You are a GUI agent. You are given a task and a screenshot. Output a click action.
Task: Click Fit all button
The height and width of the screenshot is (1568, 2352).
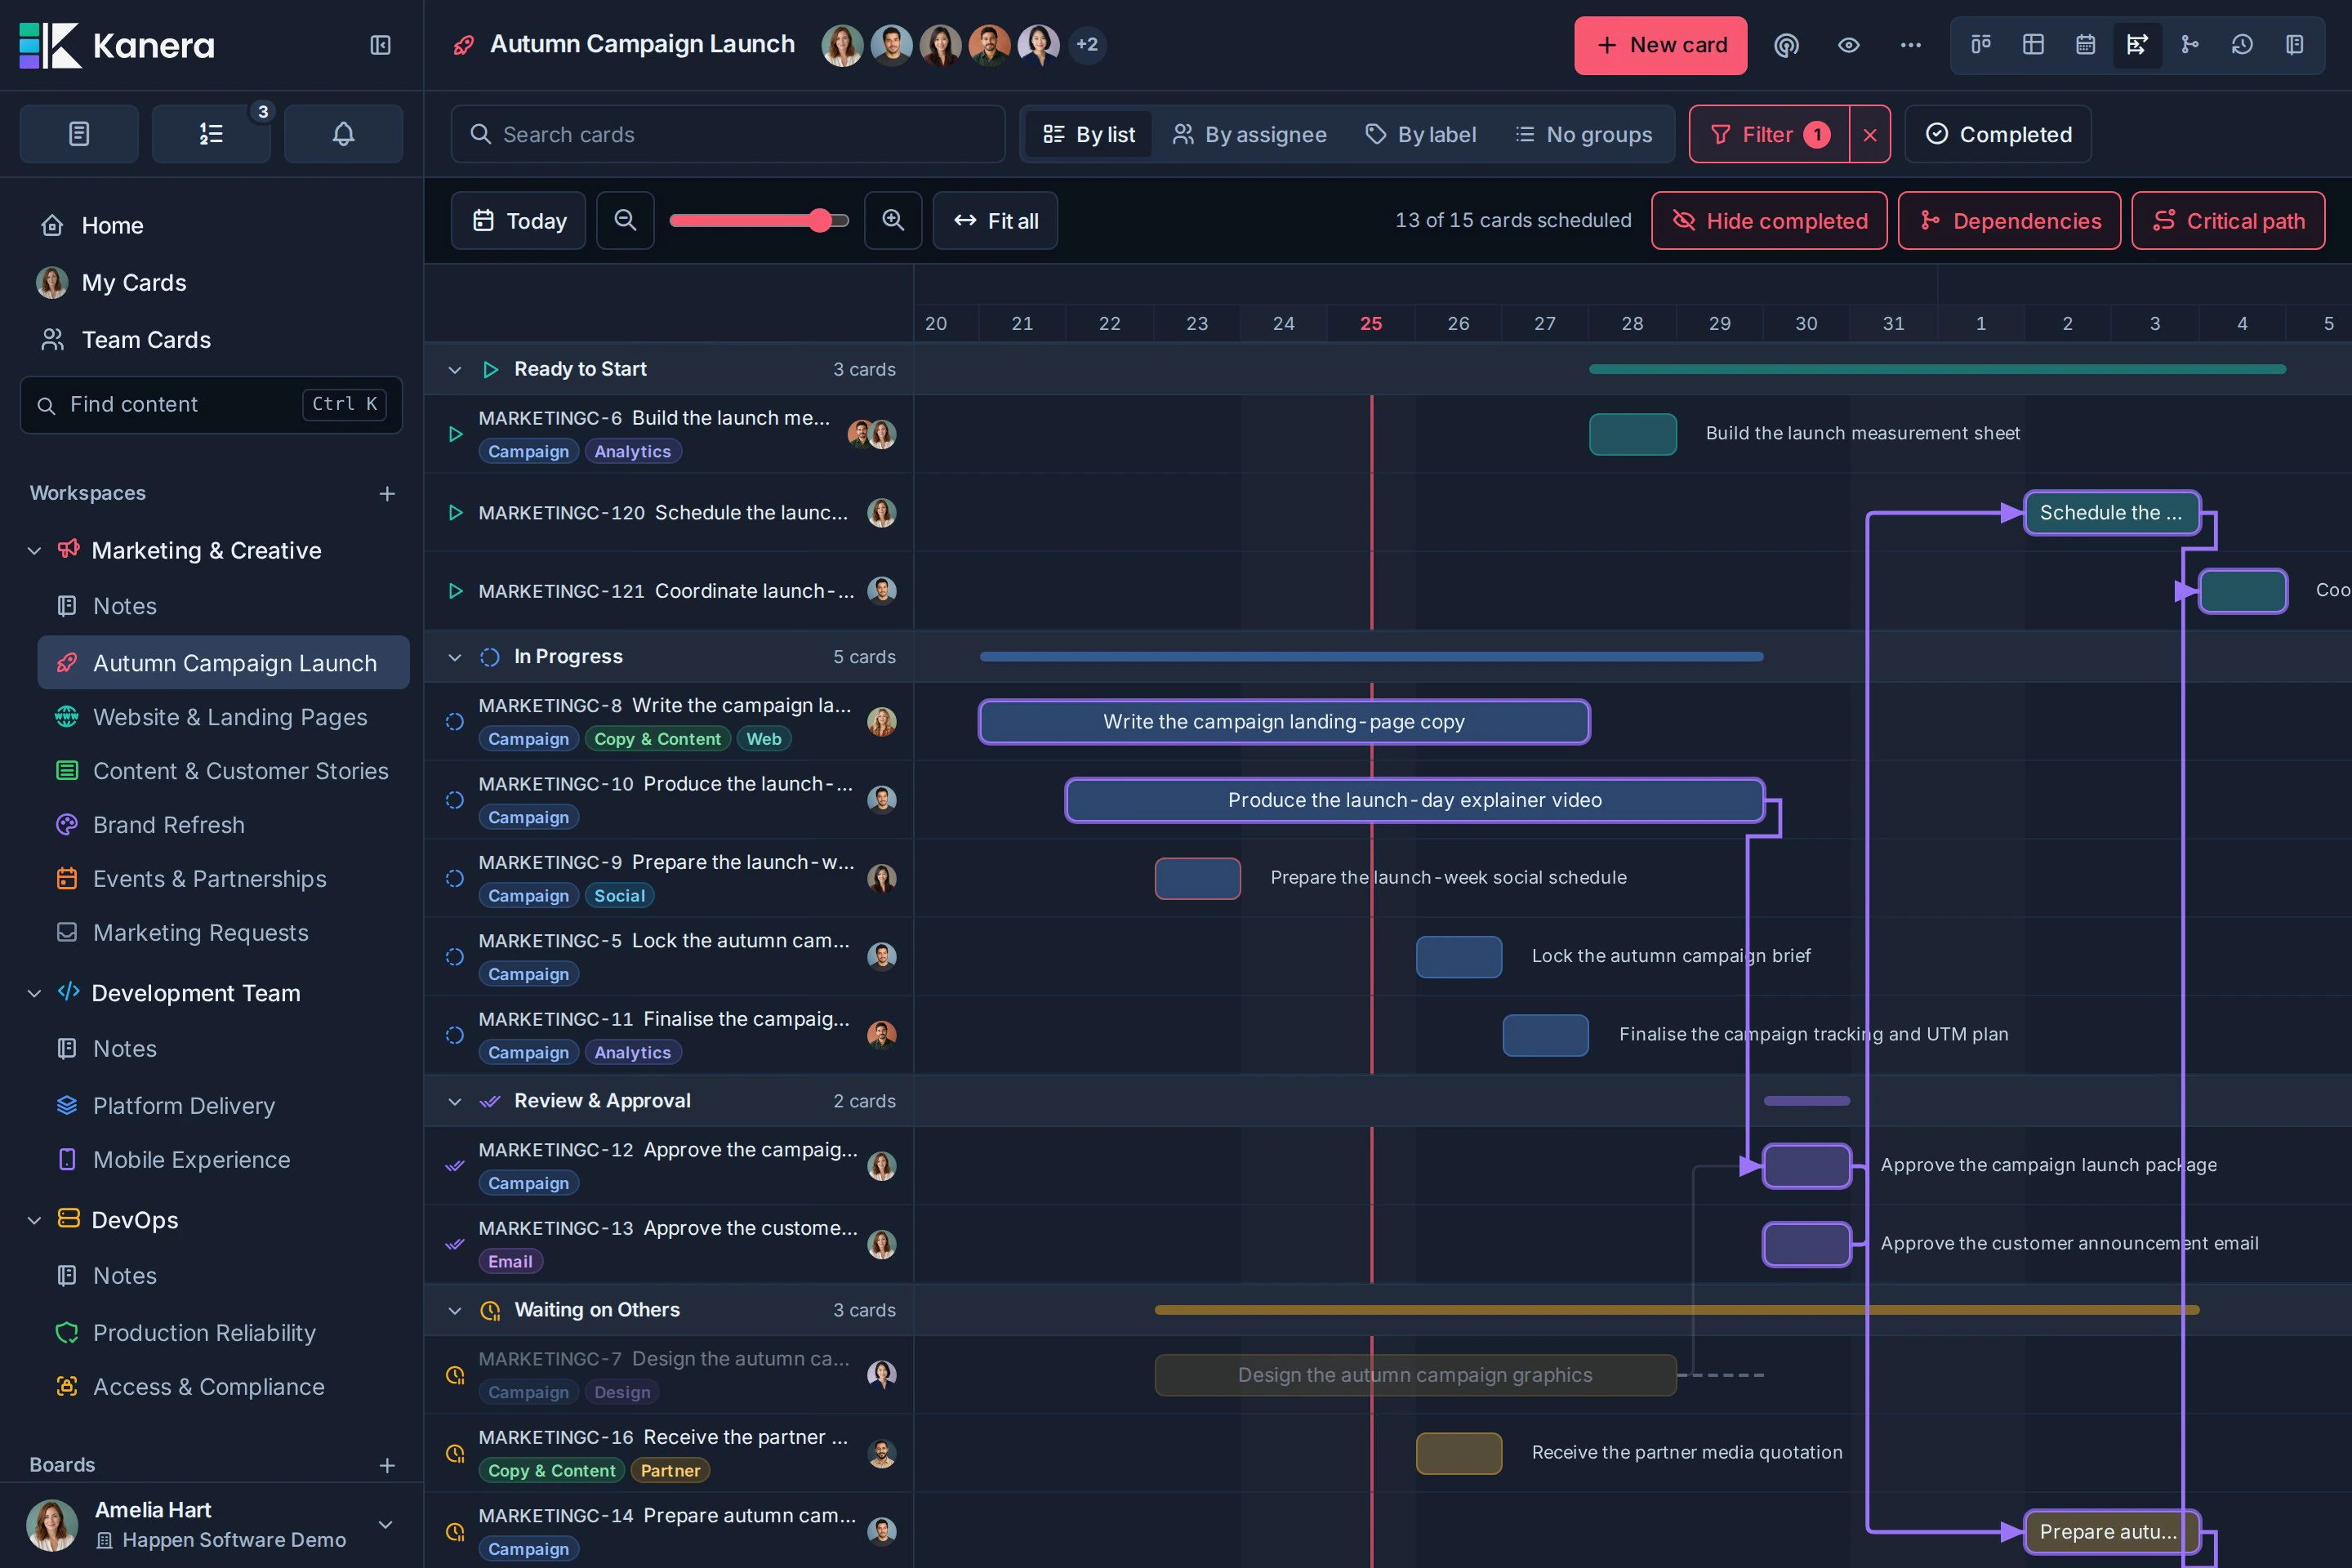click(x=995, y=220)
